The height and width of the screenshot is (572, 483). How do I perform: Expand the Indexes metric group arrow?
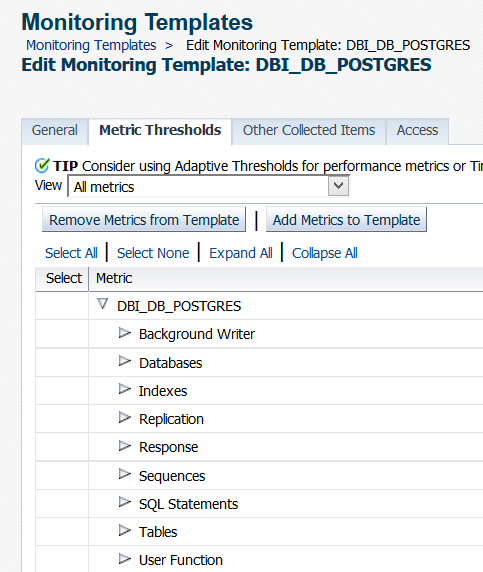(125, 390)
